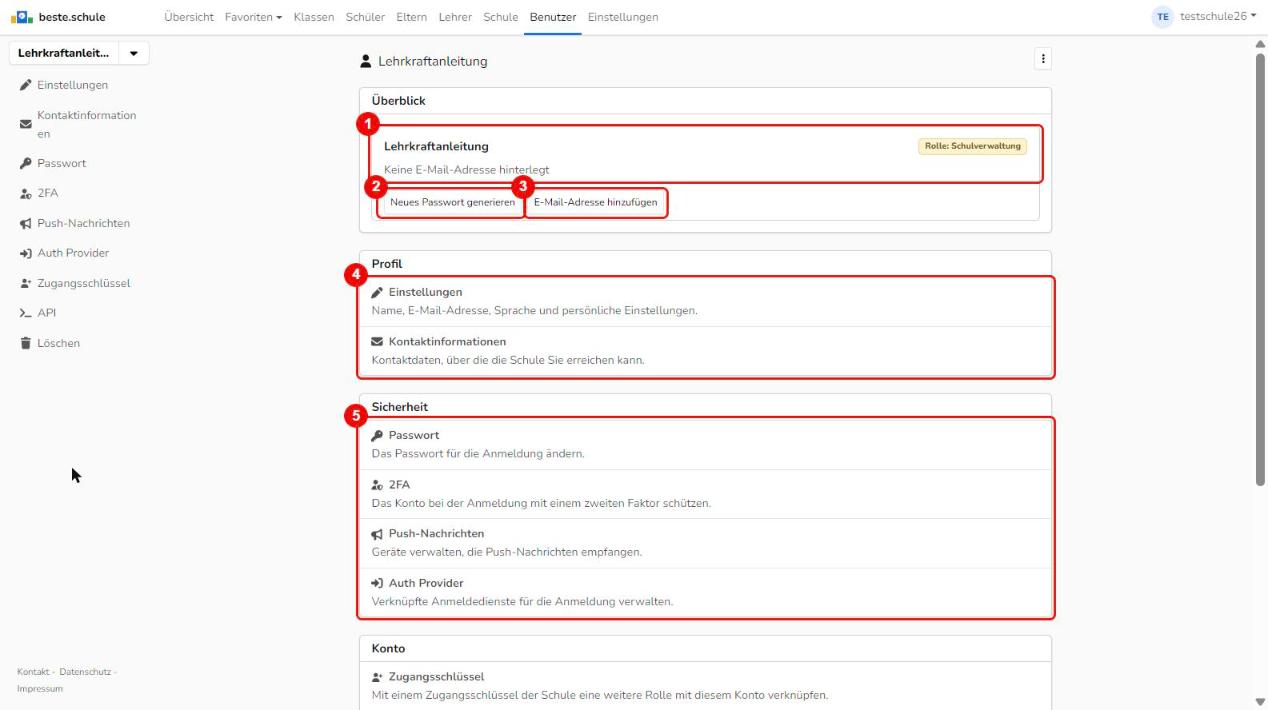The width and height of the screenshot is (1268, 710).
Task: Click the user-plus icon beside sidebar Zugangsschlüssel
Action: (x=25, y=283)
